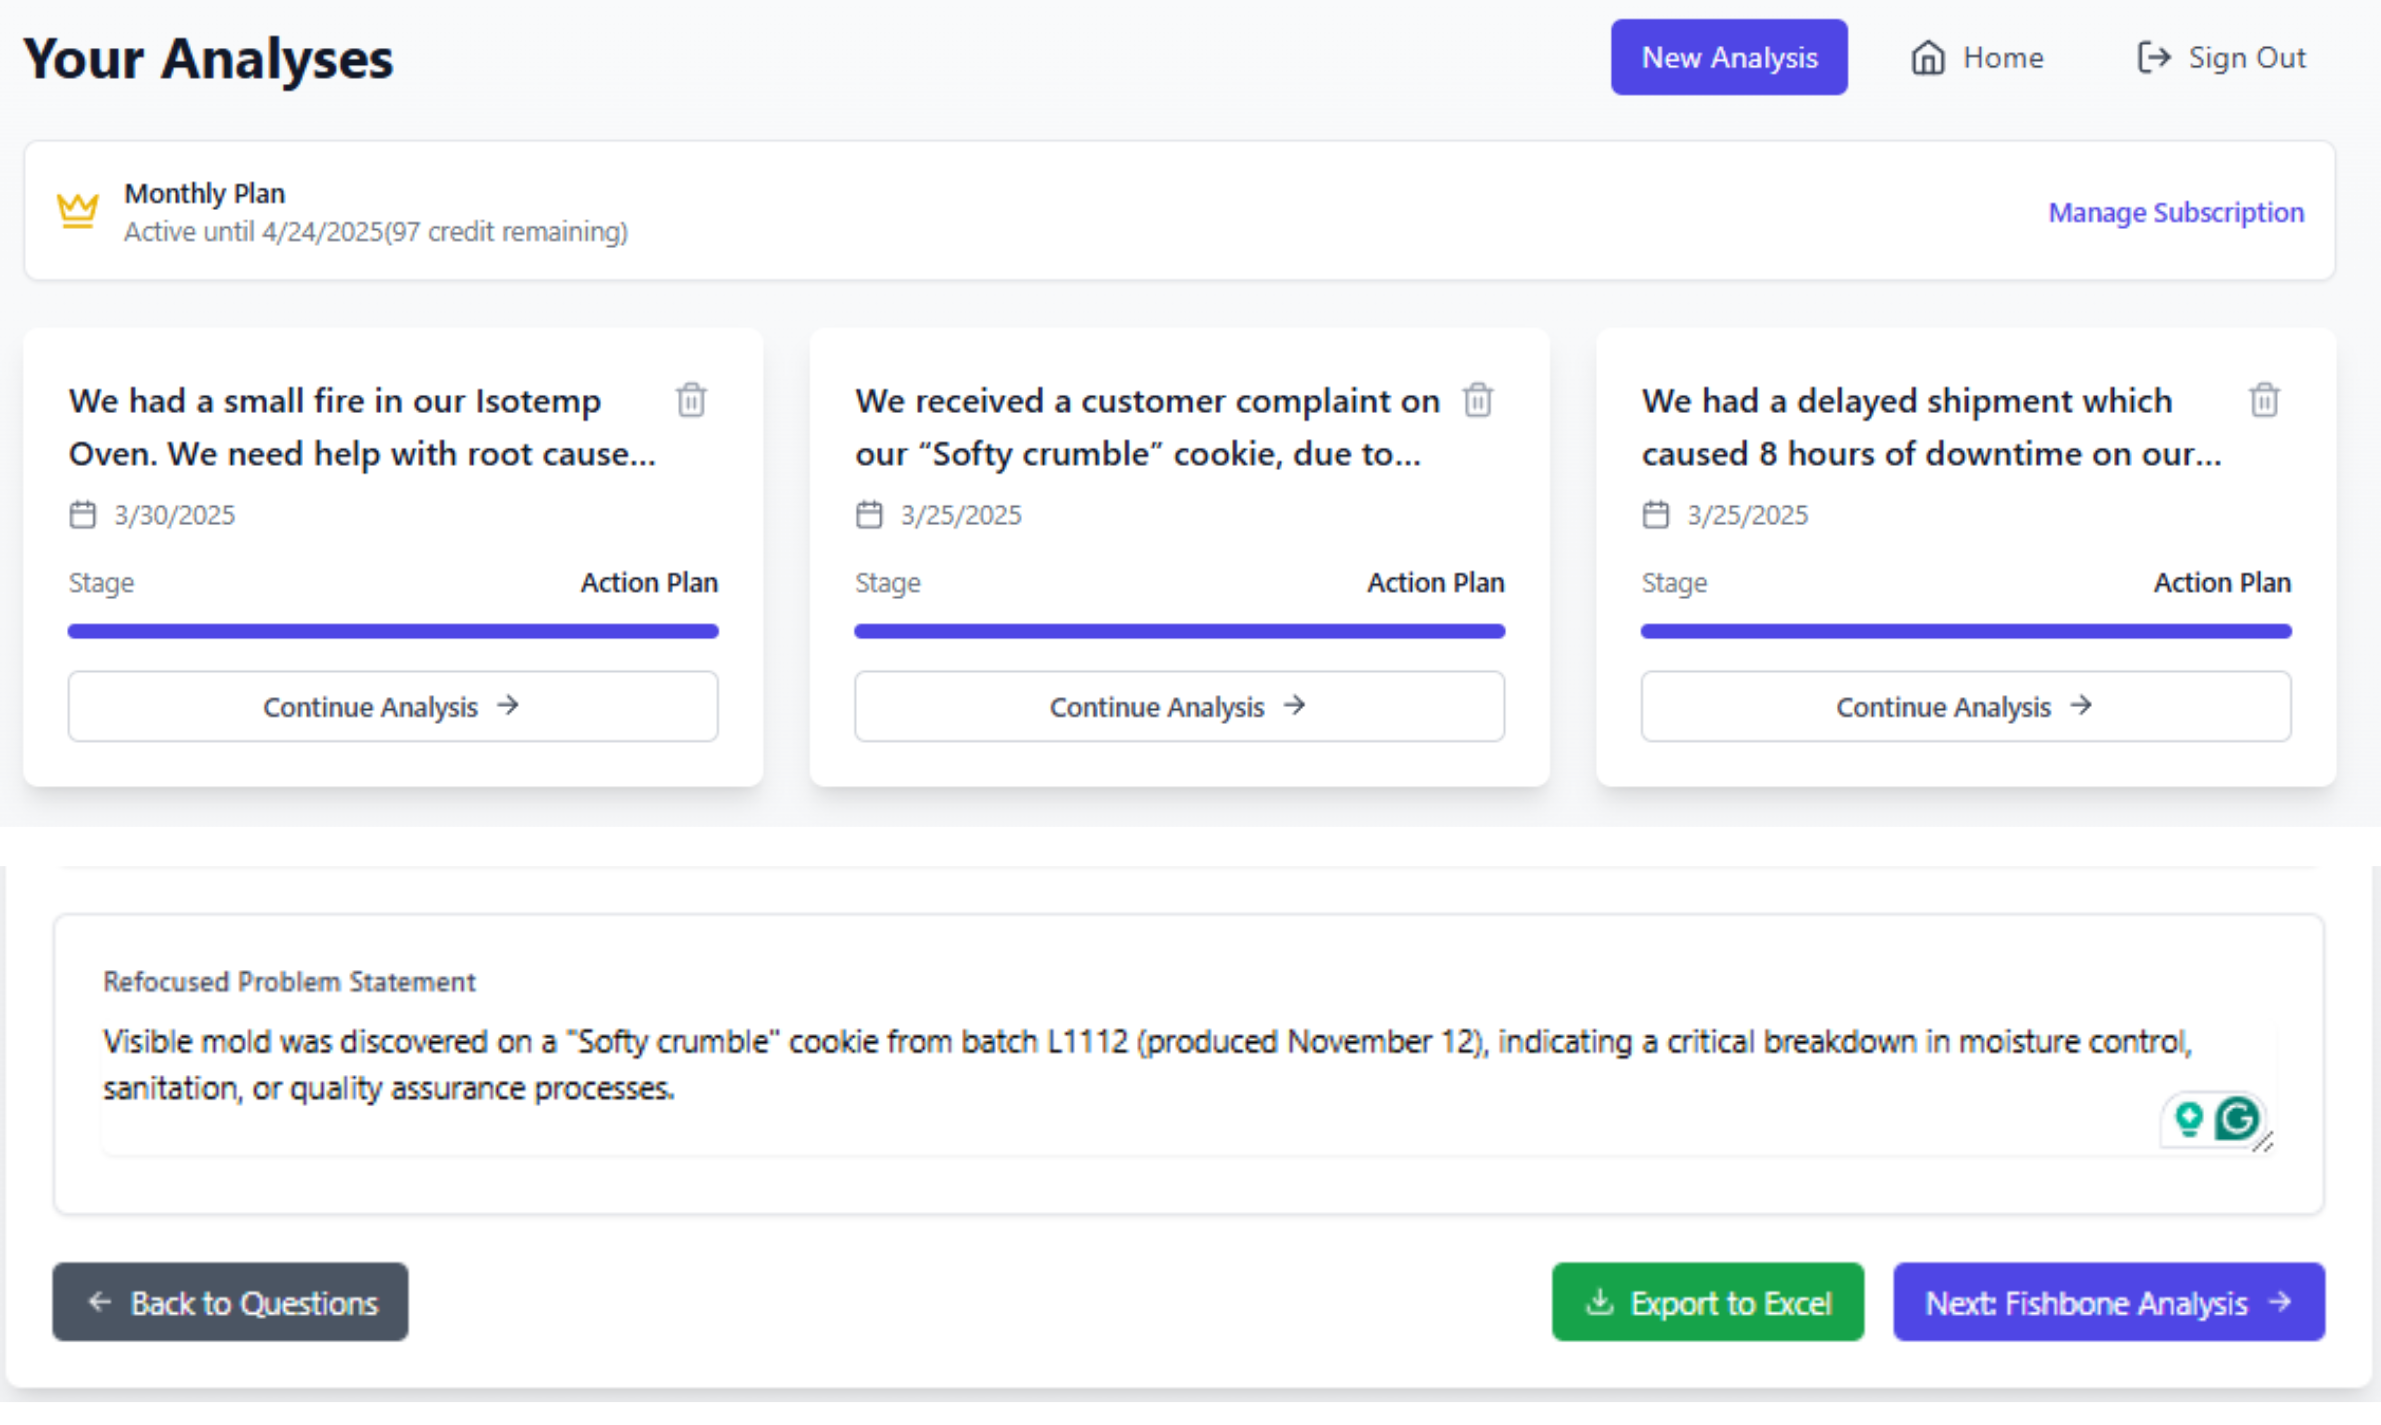Continue Analysis for Softy crumble complaint
Viewport: 2381px width, 1425px height.
(x=1179, y=707)
